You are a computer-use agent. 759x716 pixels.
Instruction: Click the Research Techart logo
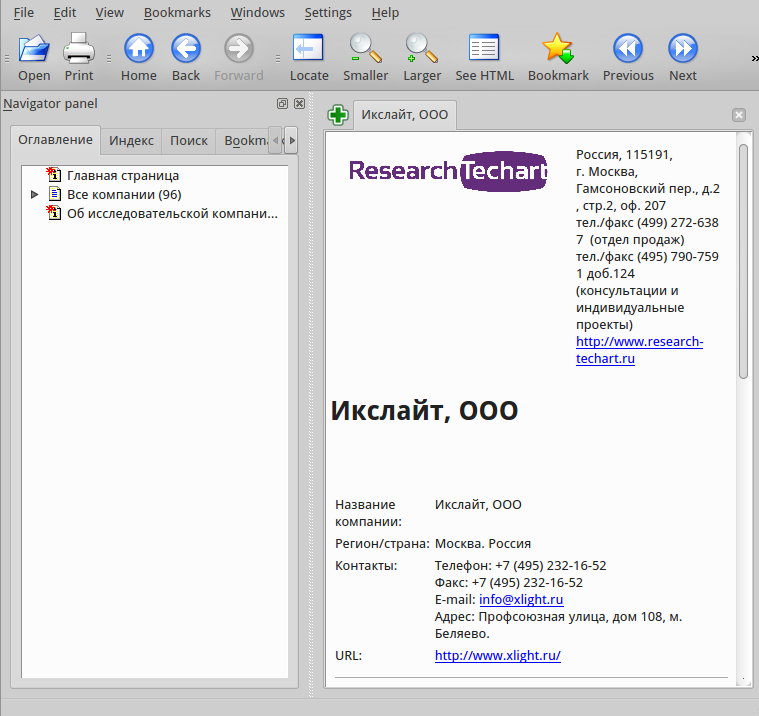point(448,171)
